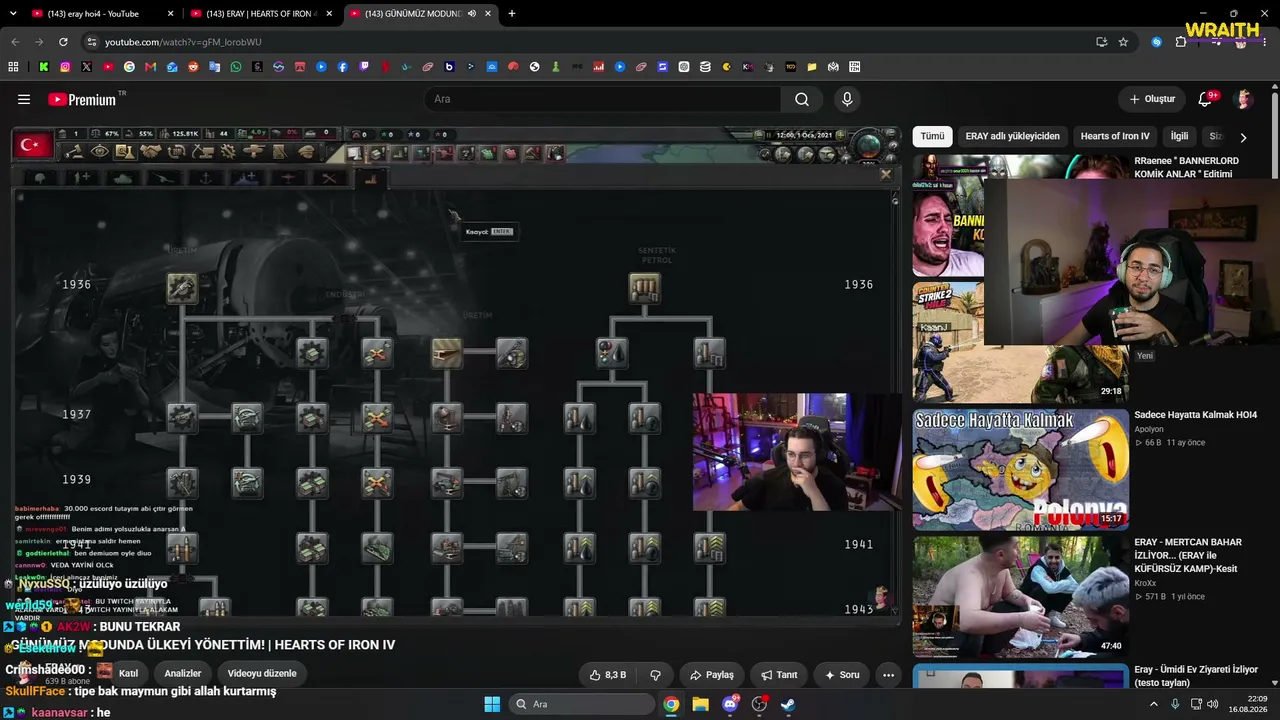Open the Gmail bookmark
This screenshot has height=720, width=1280.
[x=151, y=67]
